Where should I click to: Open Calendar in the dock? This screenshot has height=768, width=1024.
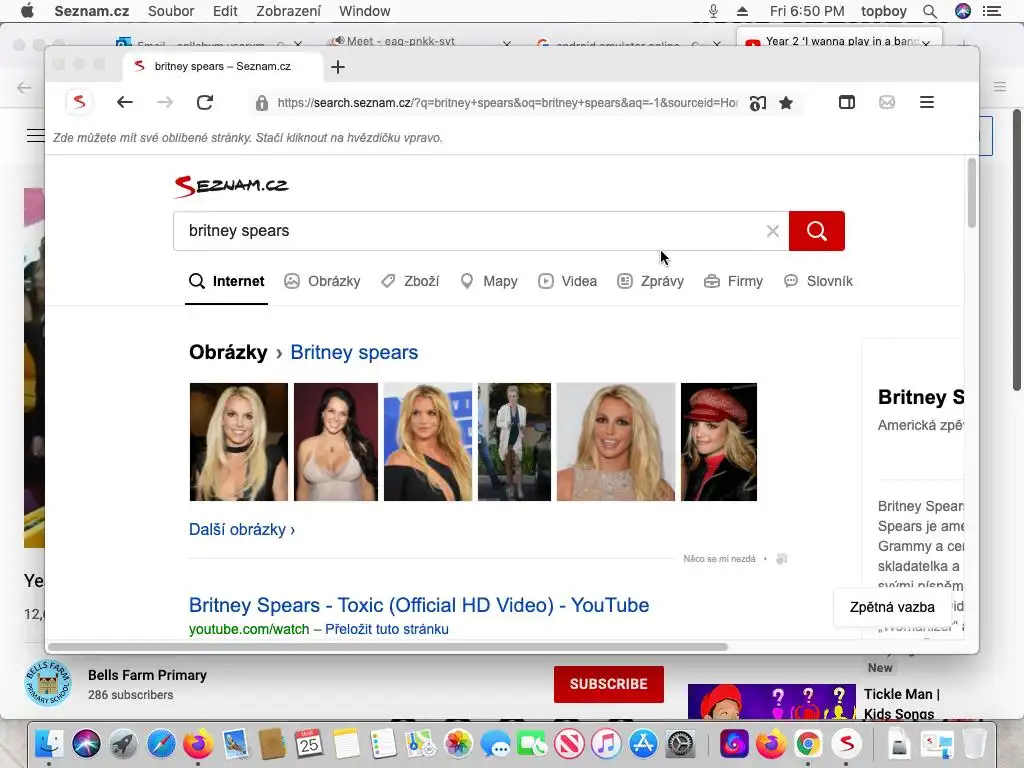click(309, 744)
